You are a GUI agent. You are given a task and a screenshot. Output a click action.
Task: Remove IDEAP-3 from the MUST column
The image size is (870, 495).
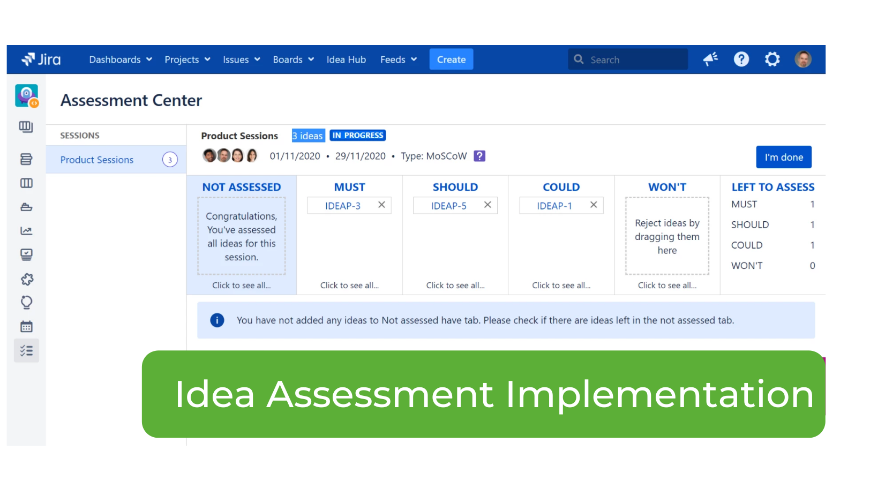(382, 205)
